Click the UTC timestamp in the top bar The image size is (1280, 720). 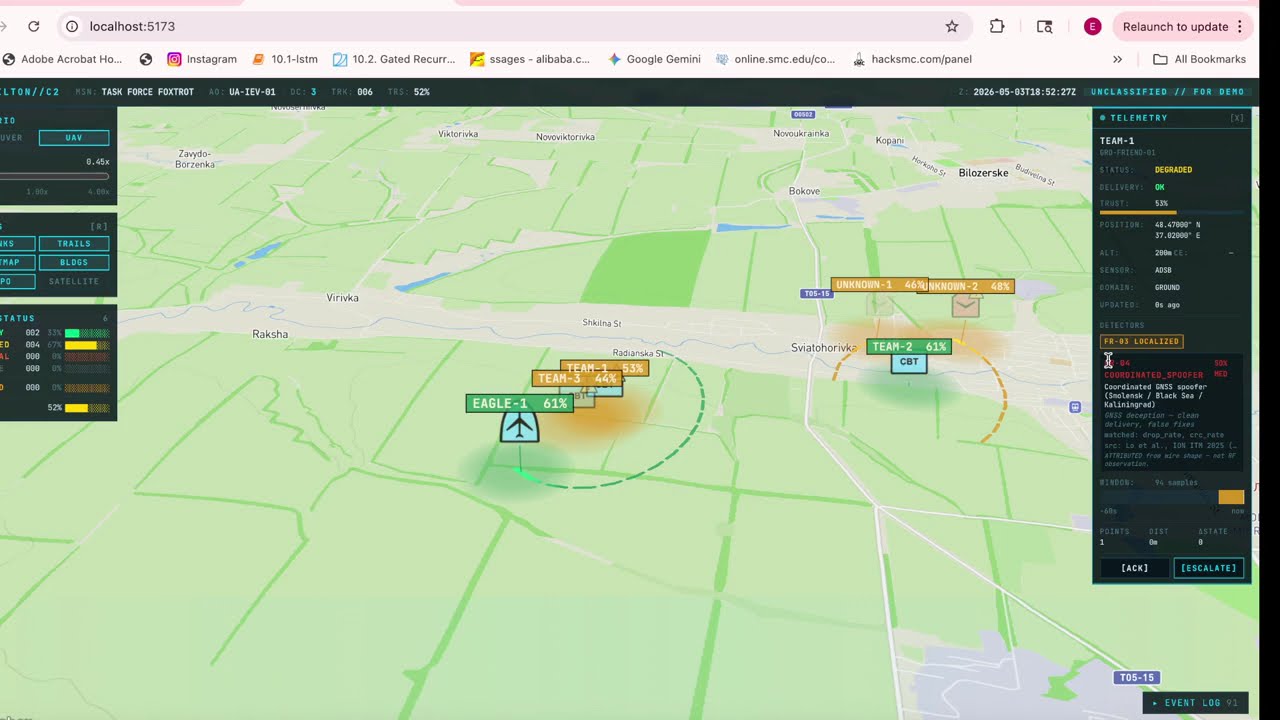pyautogui.click(x=1025, y=92)
